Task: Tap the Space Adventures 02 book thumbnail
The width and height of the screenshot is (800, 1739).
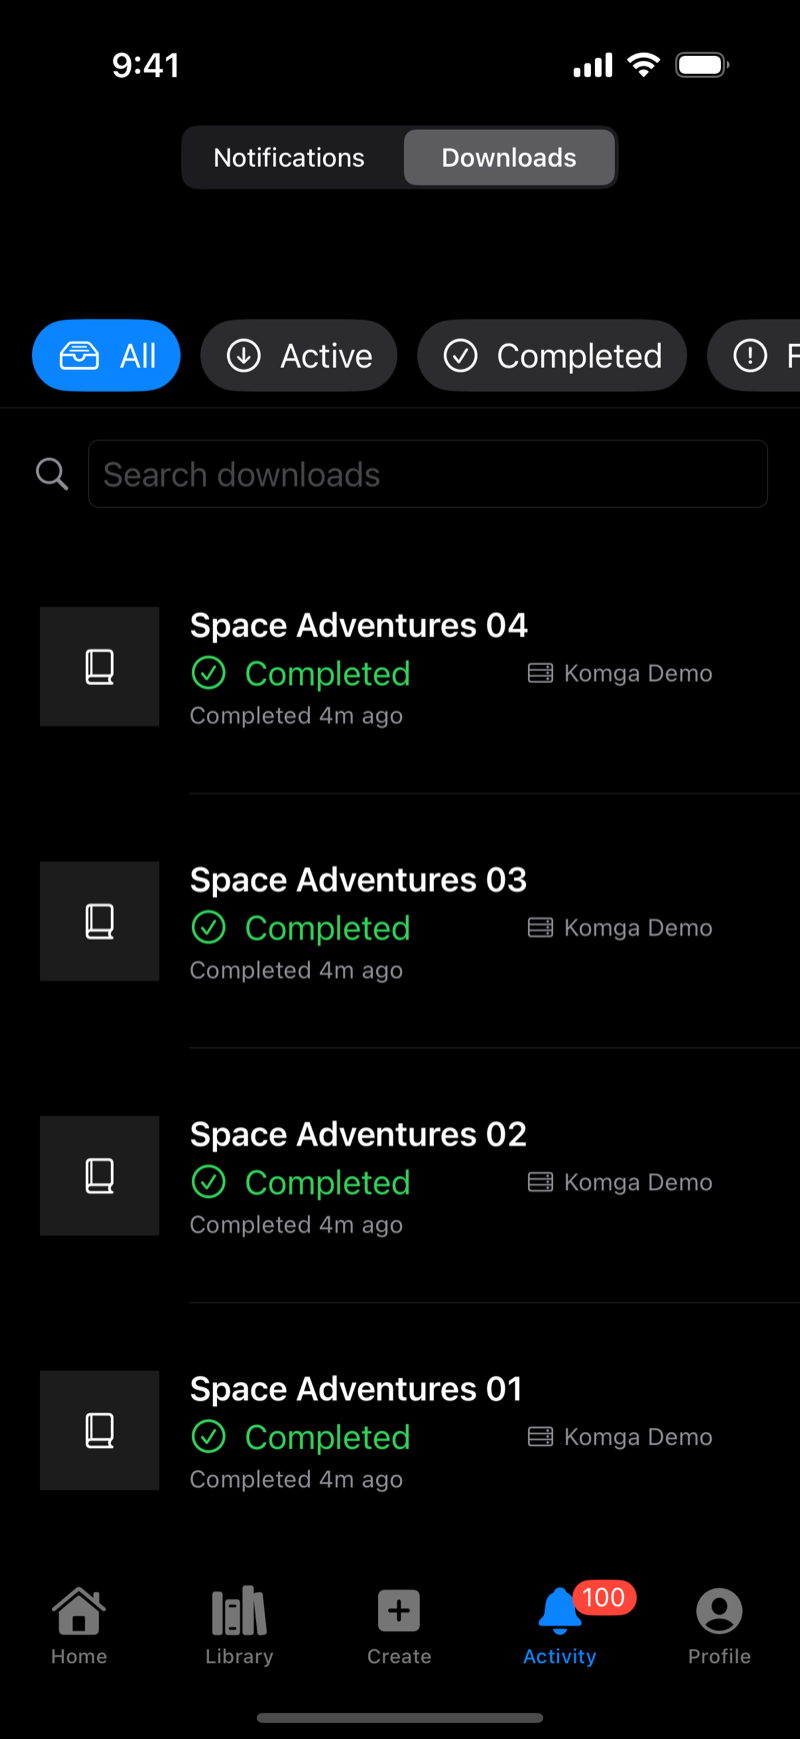Action: click(x=100, y=1175)
